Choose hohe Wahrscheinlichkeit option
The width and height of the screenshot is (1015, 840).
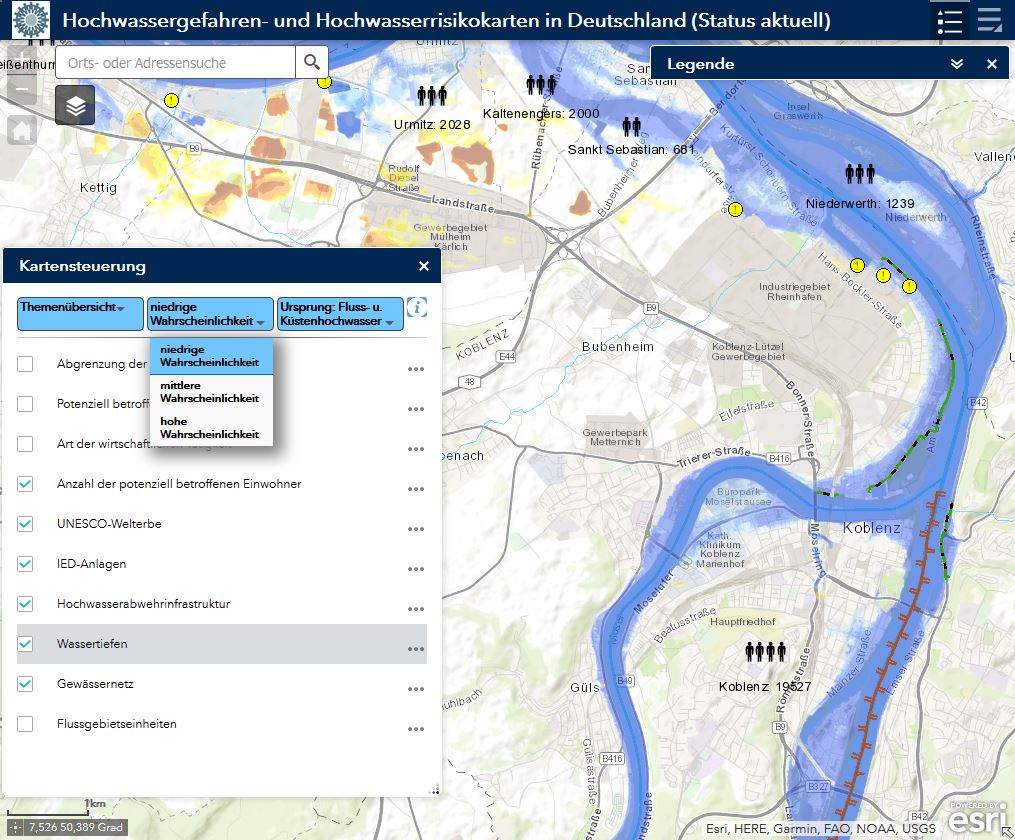click(210, 428)
